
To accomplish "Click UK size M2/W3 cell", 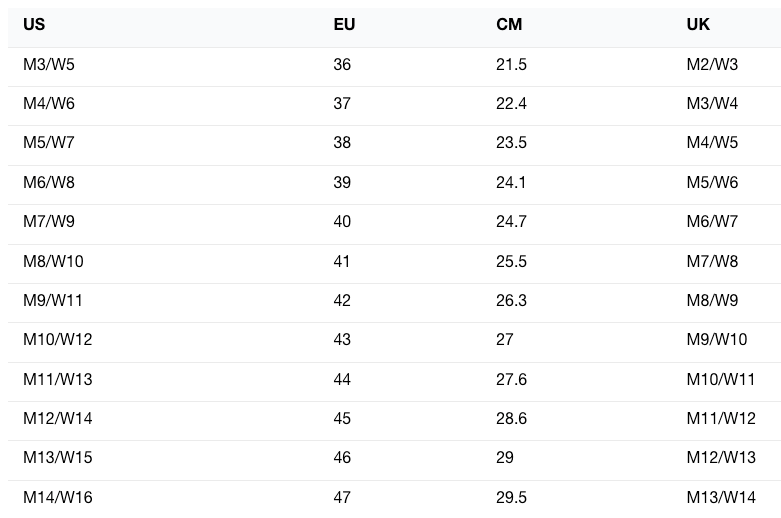I will [712, 65].
